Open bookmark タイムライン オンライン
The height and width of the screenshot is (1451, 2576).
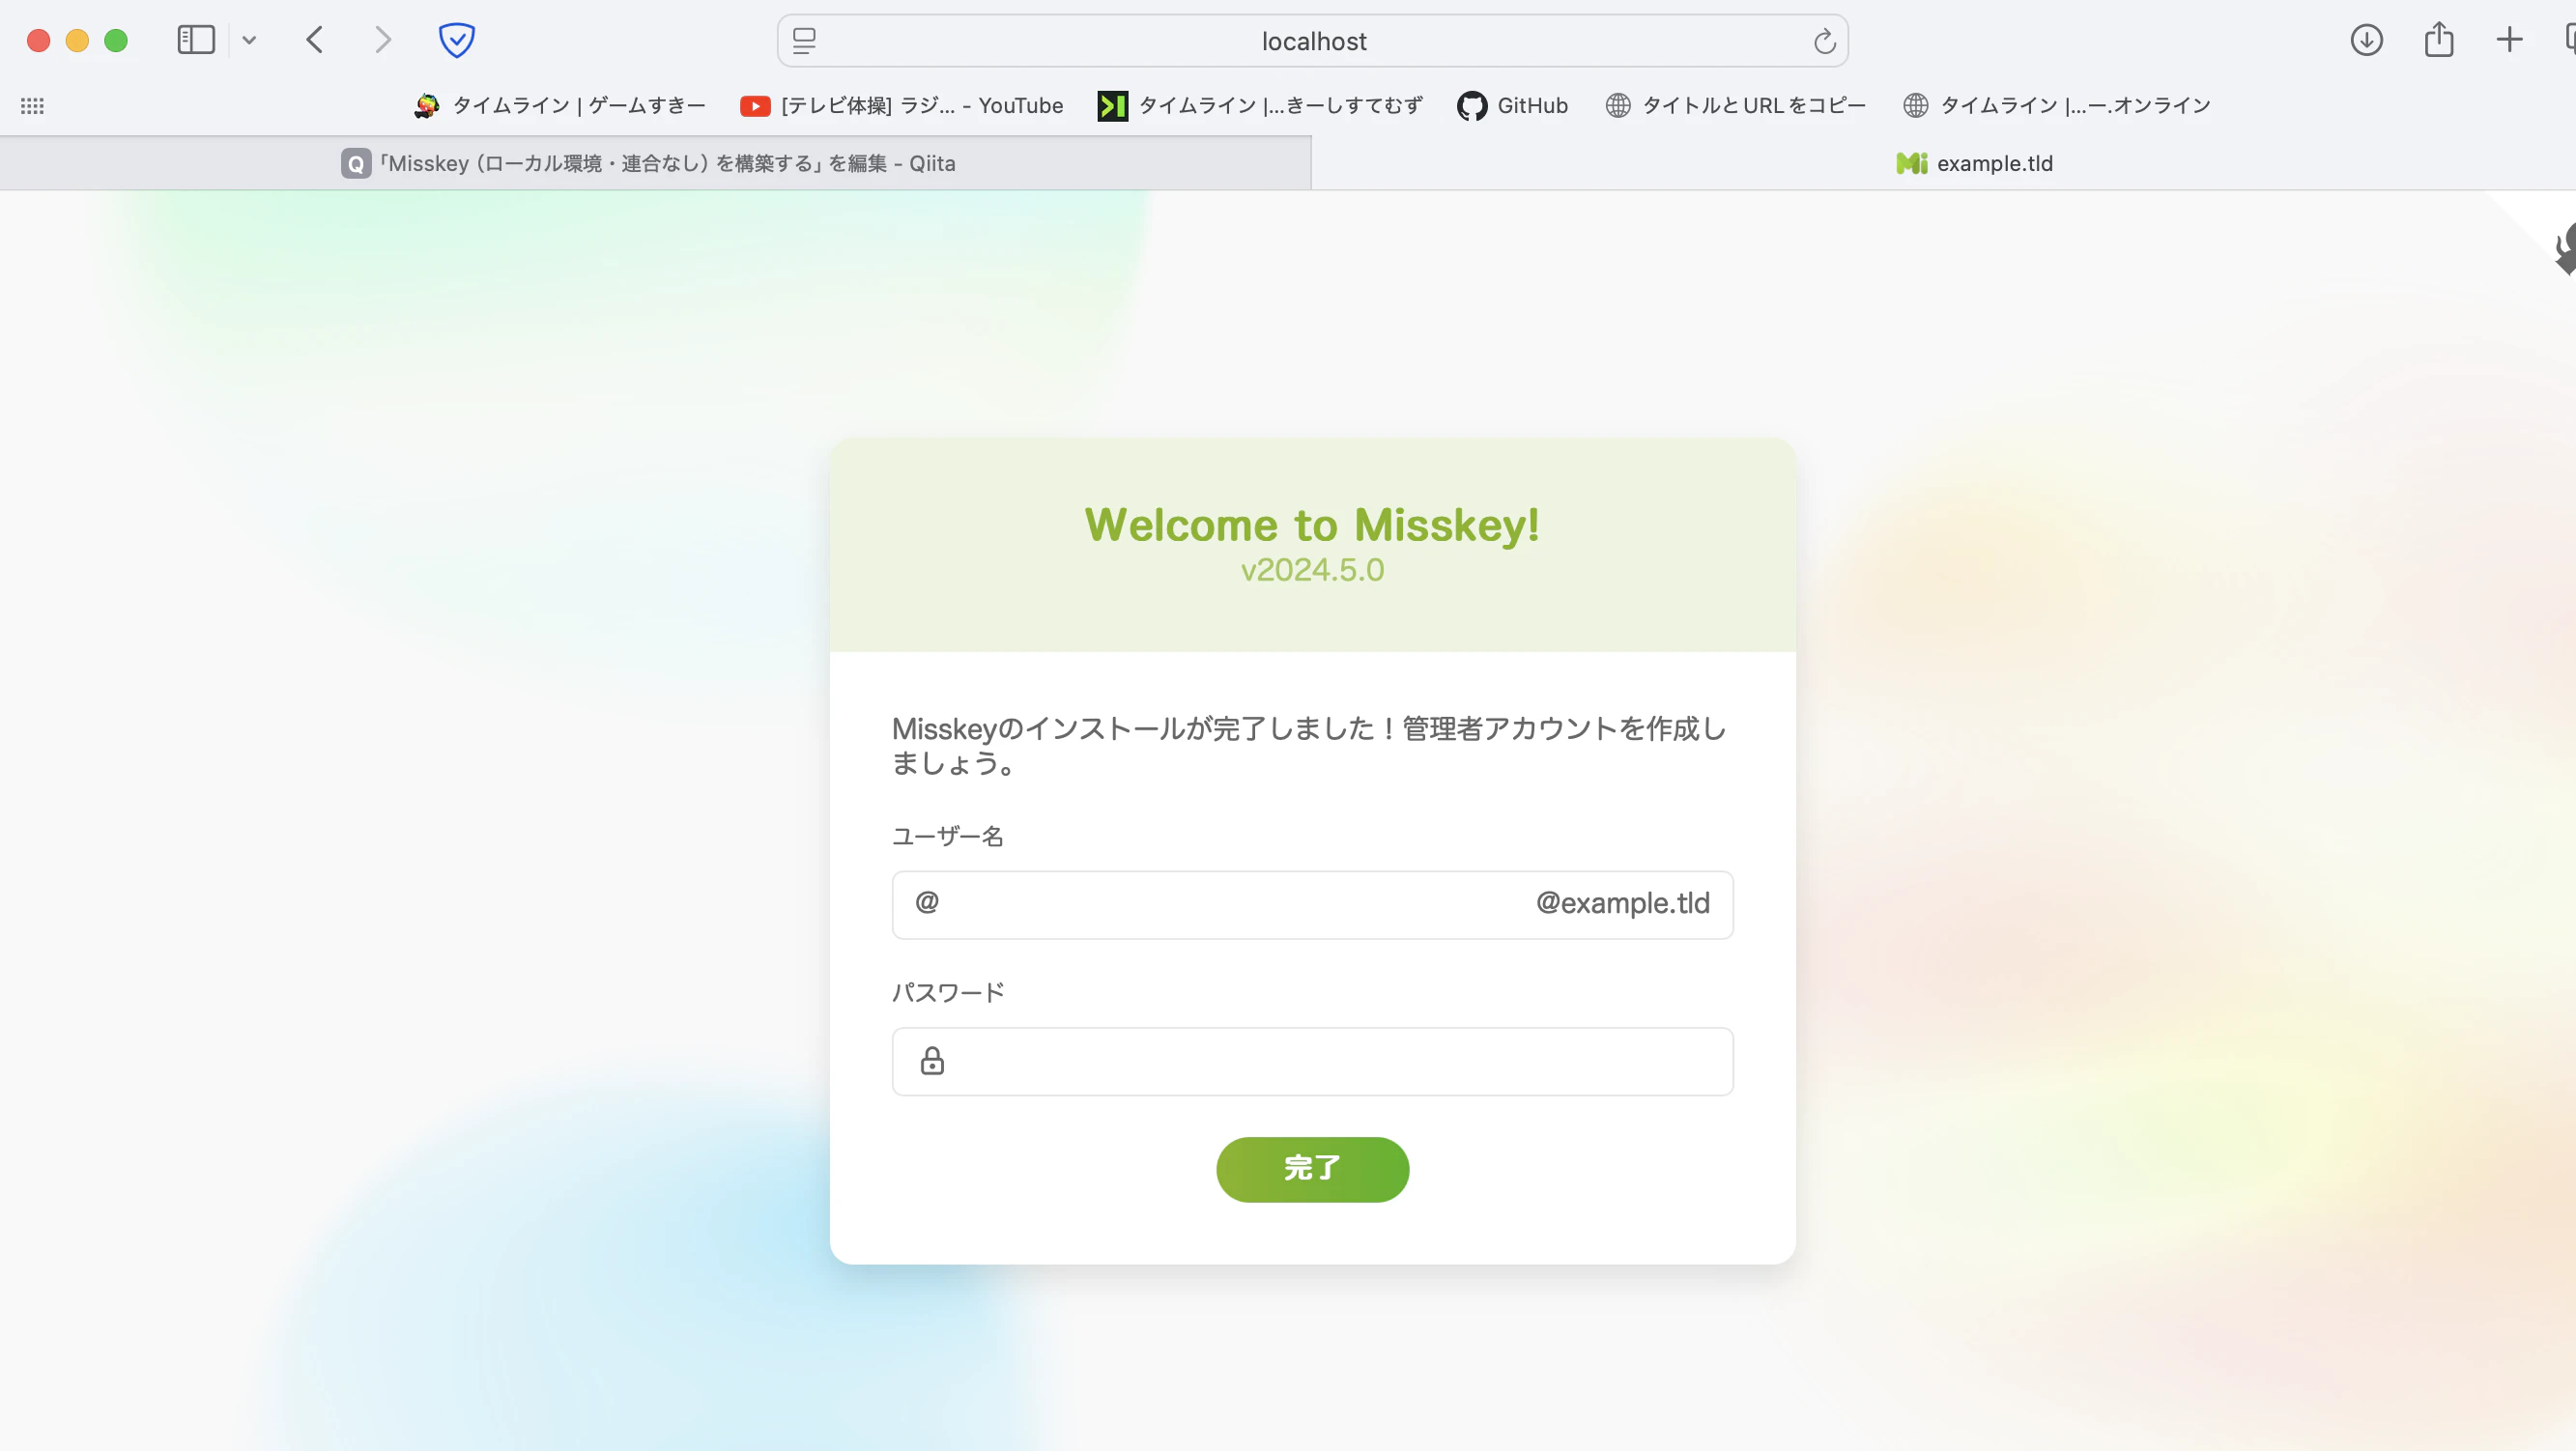(x=2056, y=106)
